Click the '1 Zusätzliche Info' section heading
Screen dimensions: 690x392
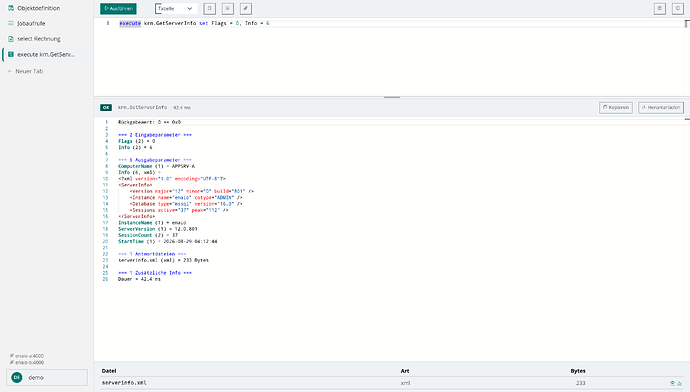pos(155,273)
